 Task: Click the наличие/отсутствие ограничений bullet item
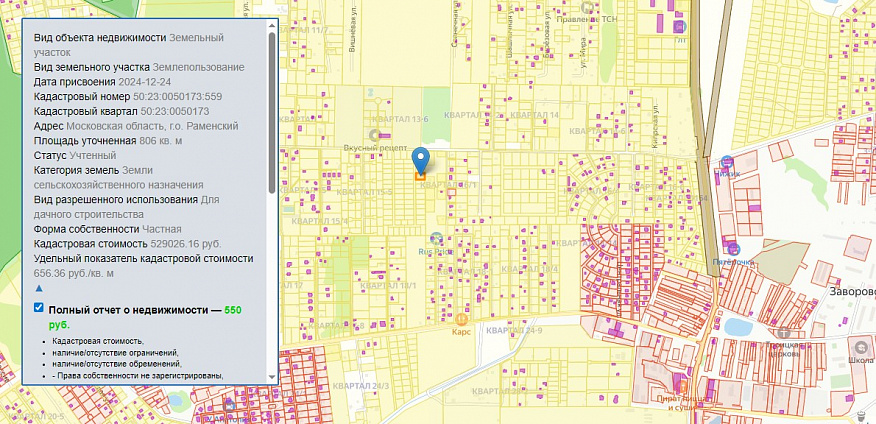(116, 352)
